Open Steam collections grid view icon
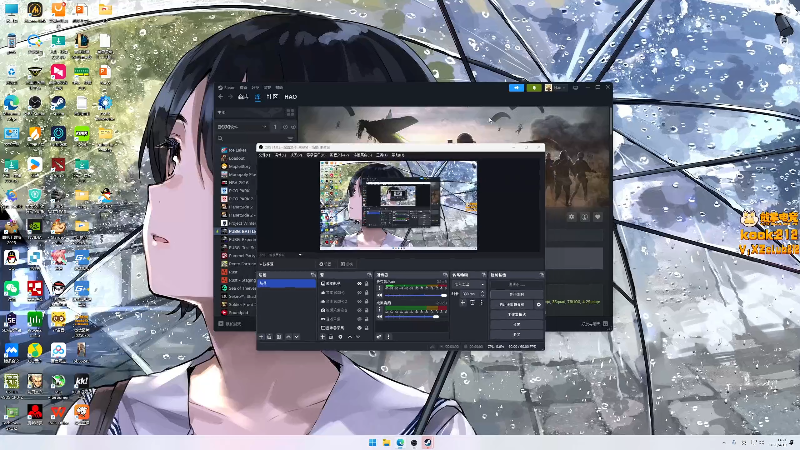Image resolution: width=800 pixels, height=450 pixels. click(290, 112)
